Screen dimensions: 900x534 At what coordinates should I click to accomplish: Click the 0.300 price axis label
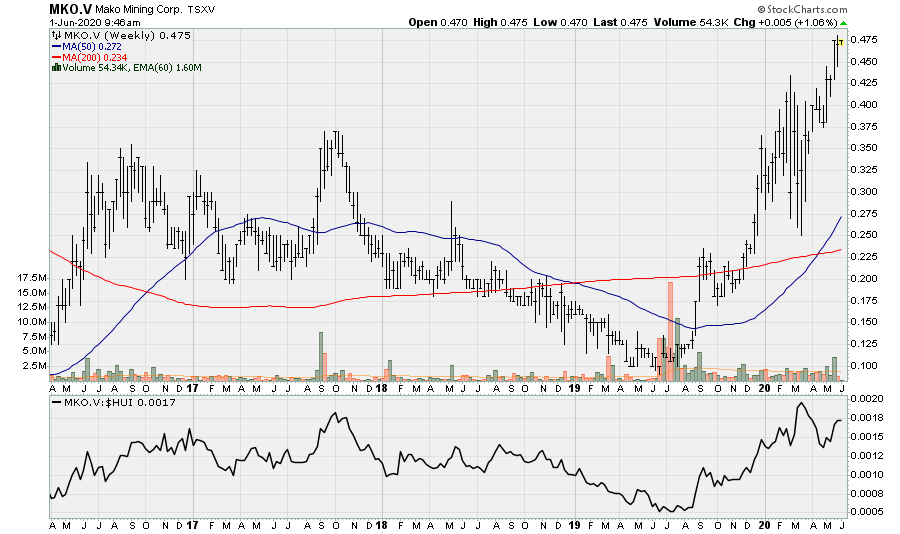863,192
